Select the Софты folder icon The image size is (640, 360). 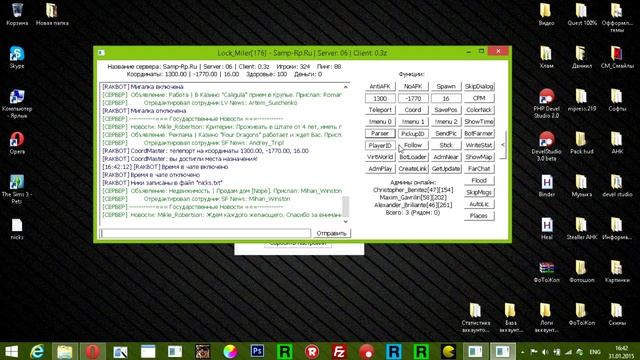(x=617, y=100)
